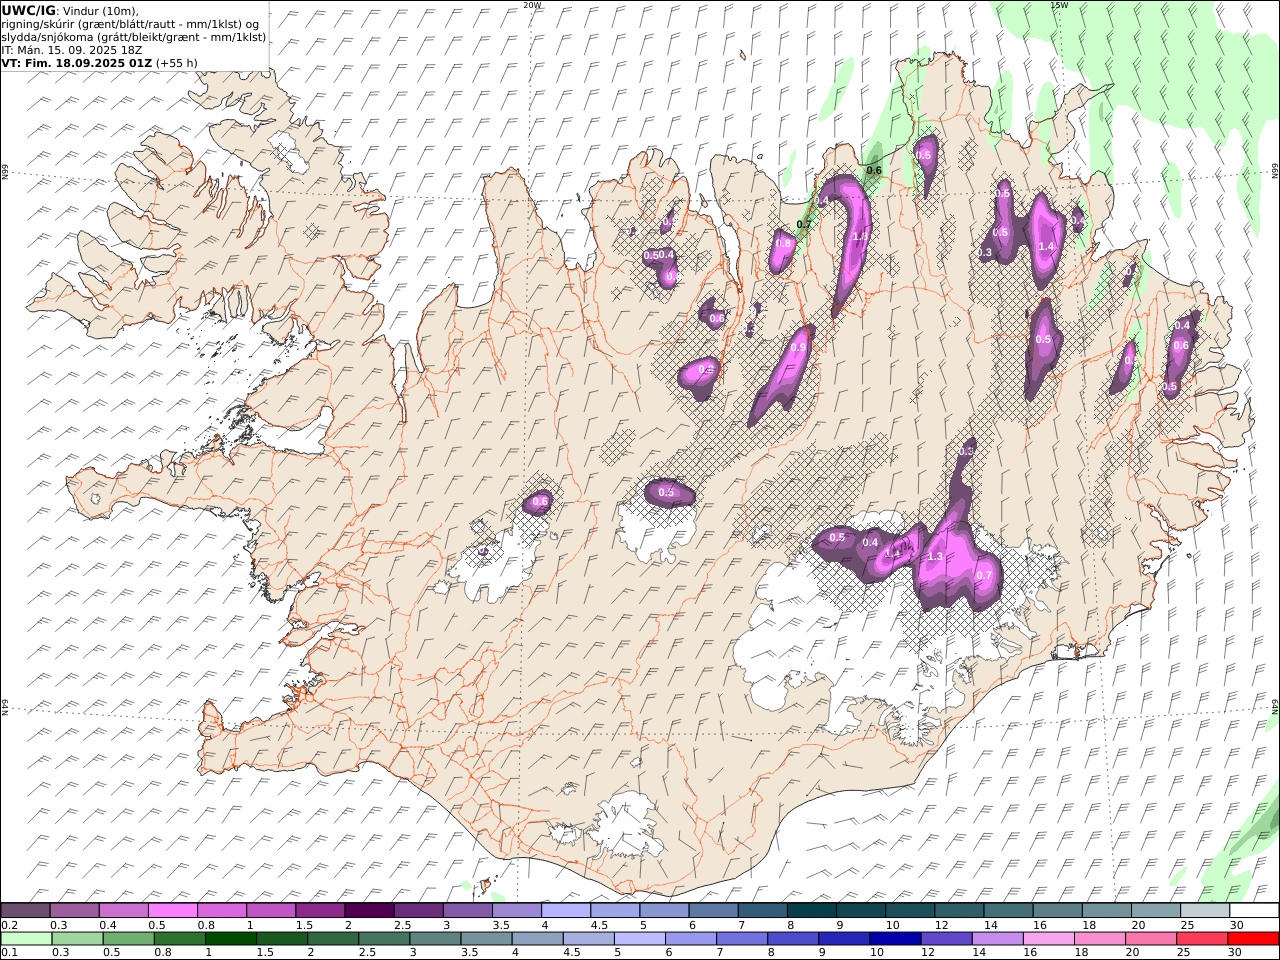Screen dimensions: 1280x960
Task: Click the 'UWC/IG: Vindur (10m)' title line
Action: pyautogui.click(x=70, y=10)
